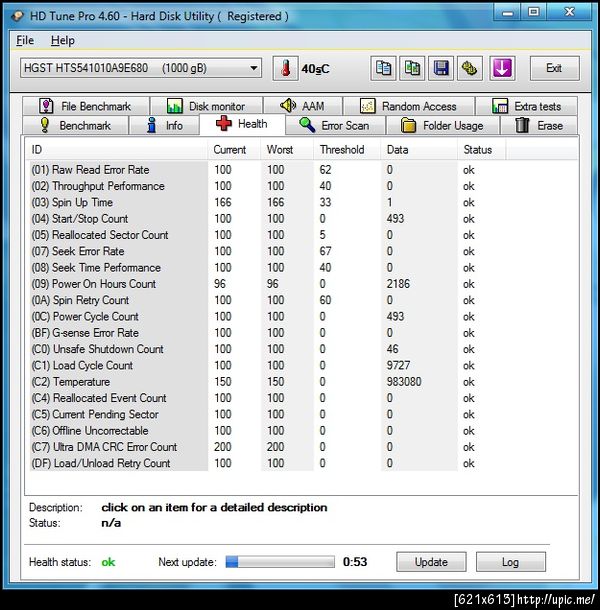This screenshot has width=600, height=610.
Task: Click the green Health status ok text
Action: click(108, 562)
